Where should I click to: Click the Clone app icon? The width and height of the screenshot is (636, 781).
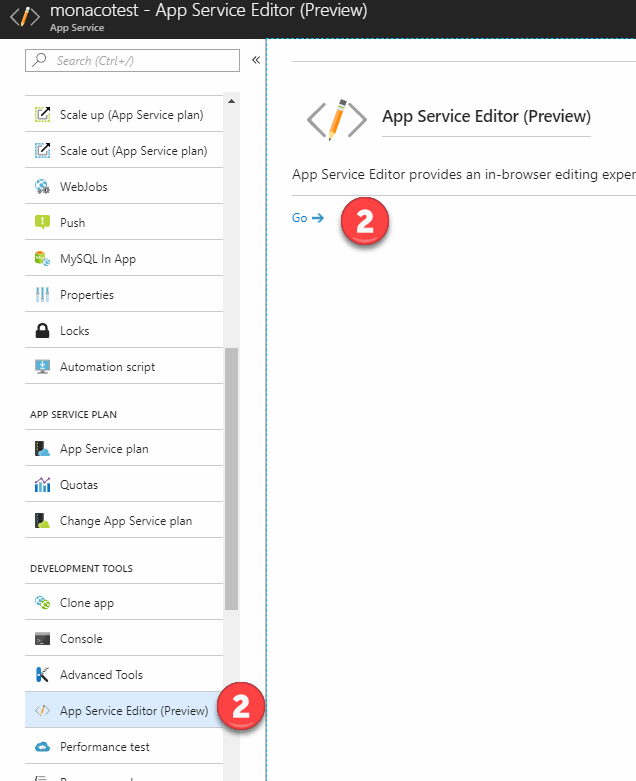coord(42,603)
